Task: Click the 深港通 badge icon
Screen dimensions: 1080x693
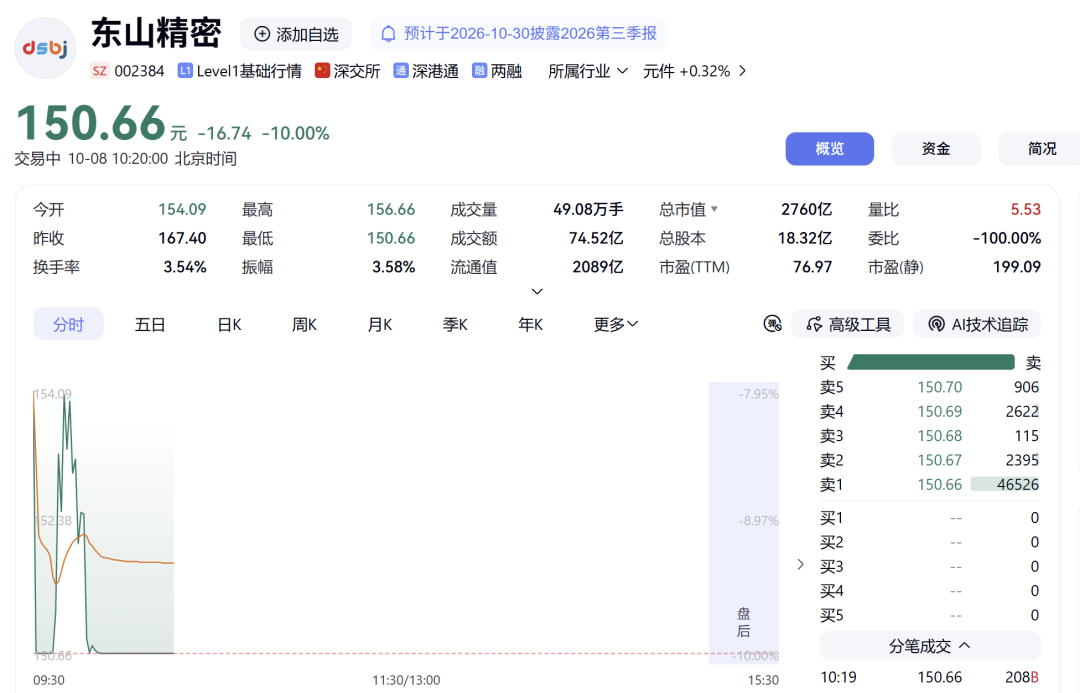Action: click(400, 71)
